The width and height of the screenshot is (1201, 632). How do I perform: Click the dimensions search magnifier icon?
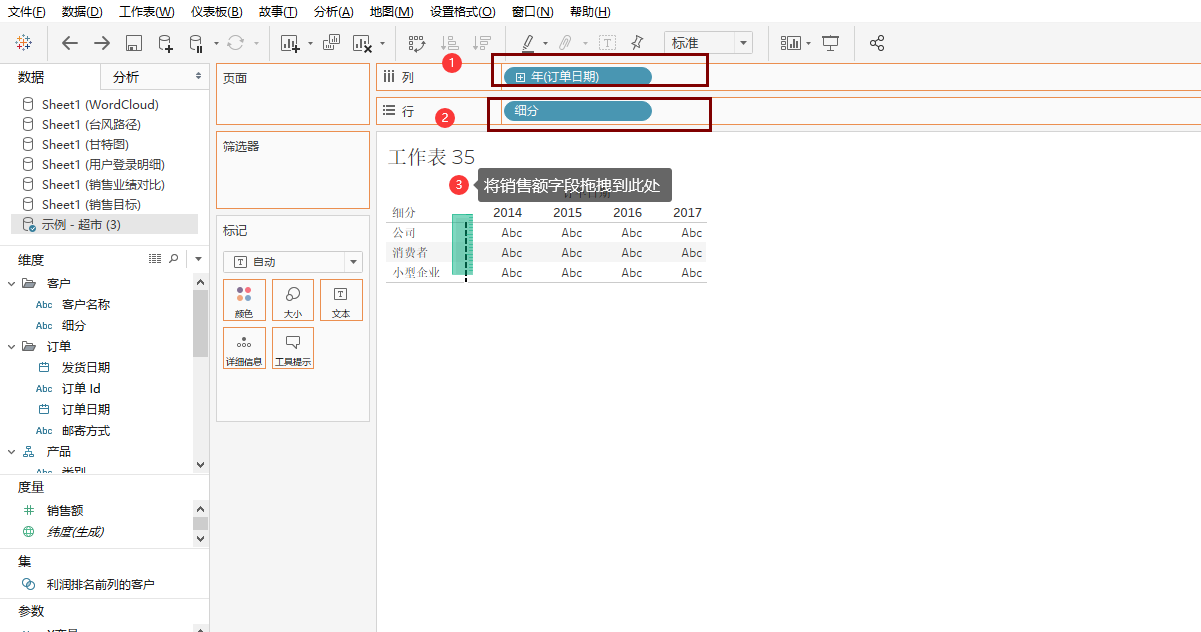(x=174, y=259)
